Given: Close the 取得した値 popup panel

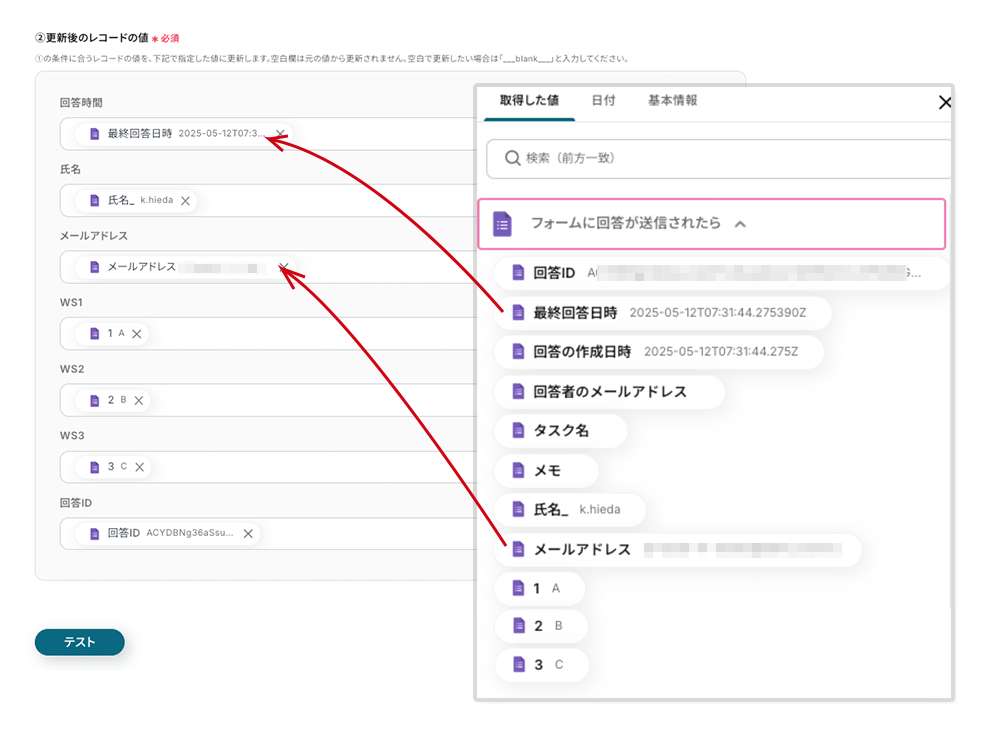Looking at the screenshot, I should (944, 102).
